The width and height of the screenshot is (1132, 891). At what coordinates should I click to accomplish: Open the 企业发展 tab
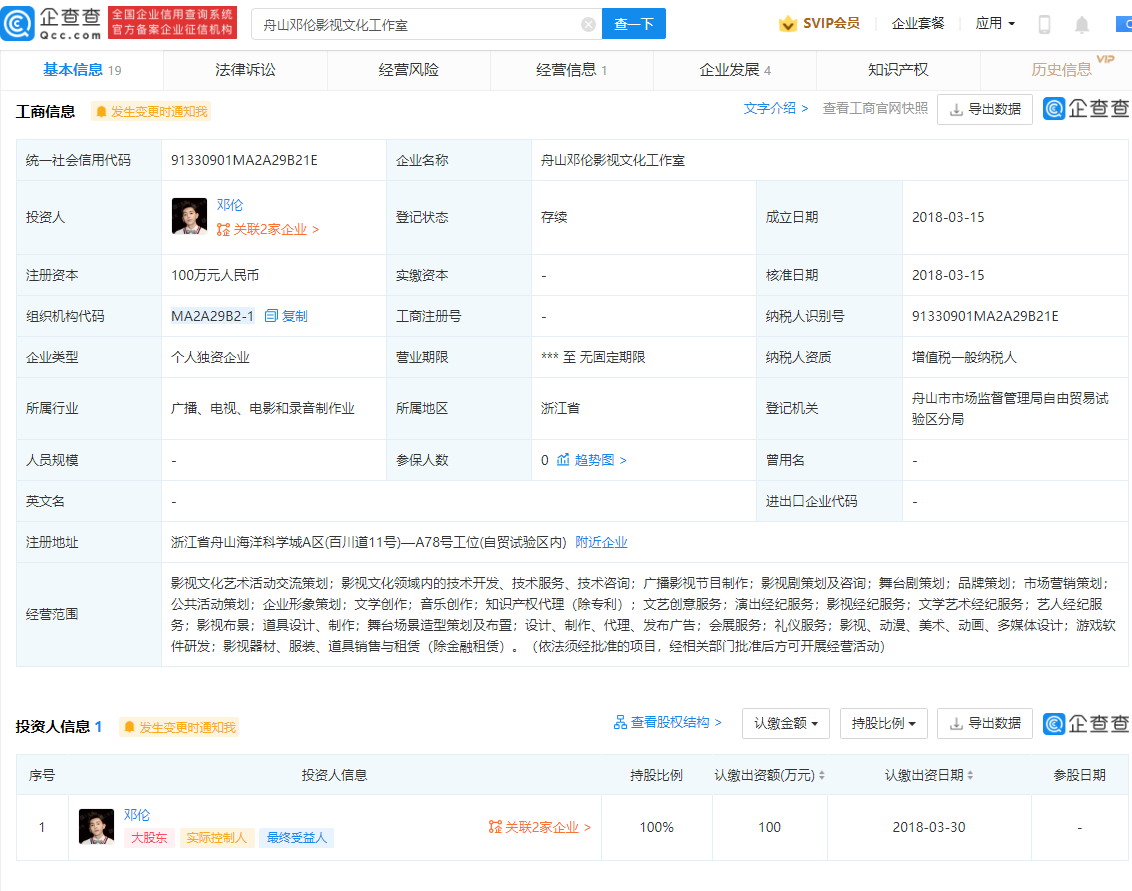(735, 70)
